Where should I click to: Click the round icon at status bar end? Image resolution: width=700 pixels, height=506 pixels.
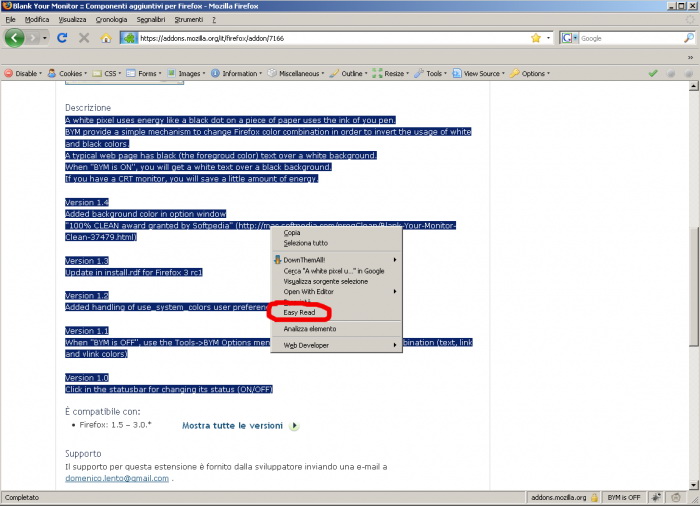point(676,498)
